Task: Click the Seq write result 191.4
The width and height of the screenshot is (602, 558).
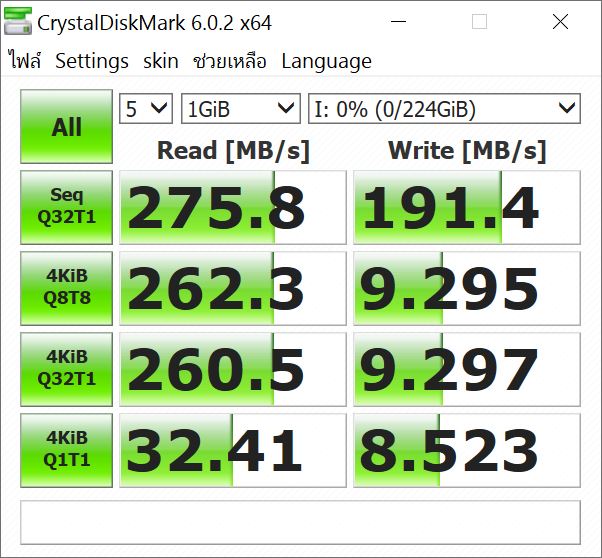Action: click(x=467, y=207)
